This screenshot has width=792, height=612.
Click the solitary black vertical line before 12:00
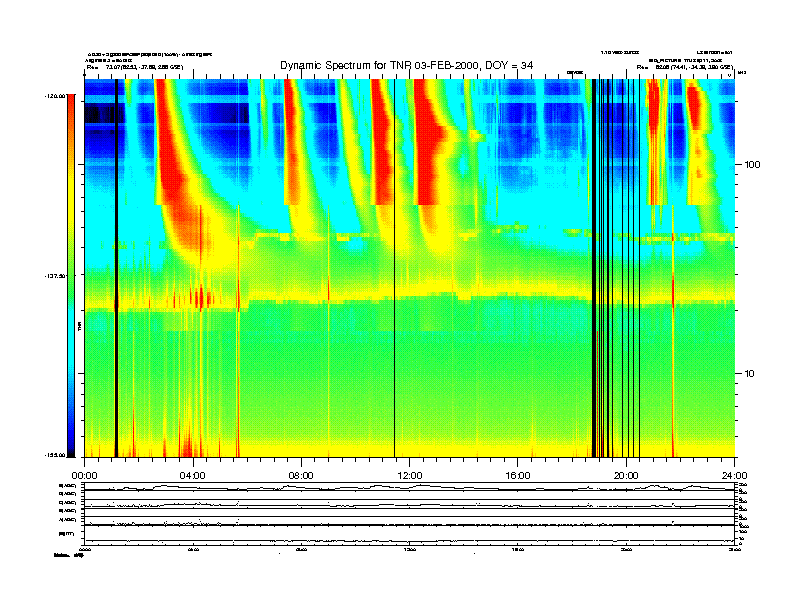click(x=394, y=268)
